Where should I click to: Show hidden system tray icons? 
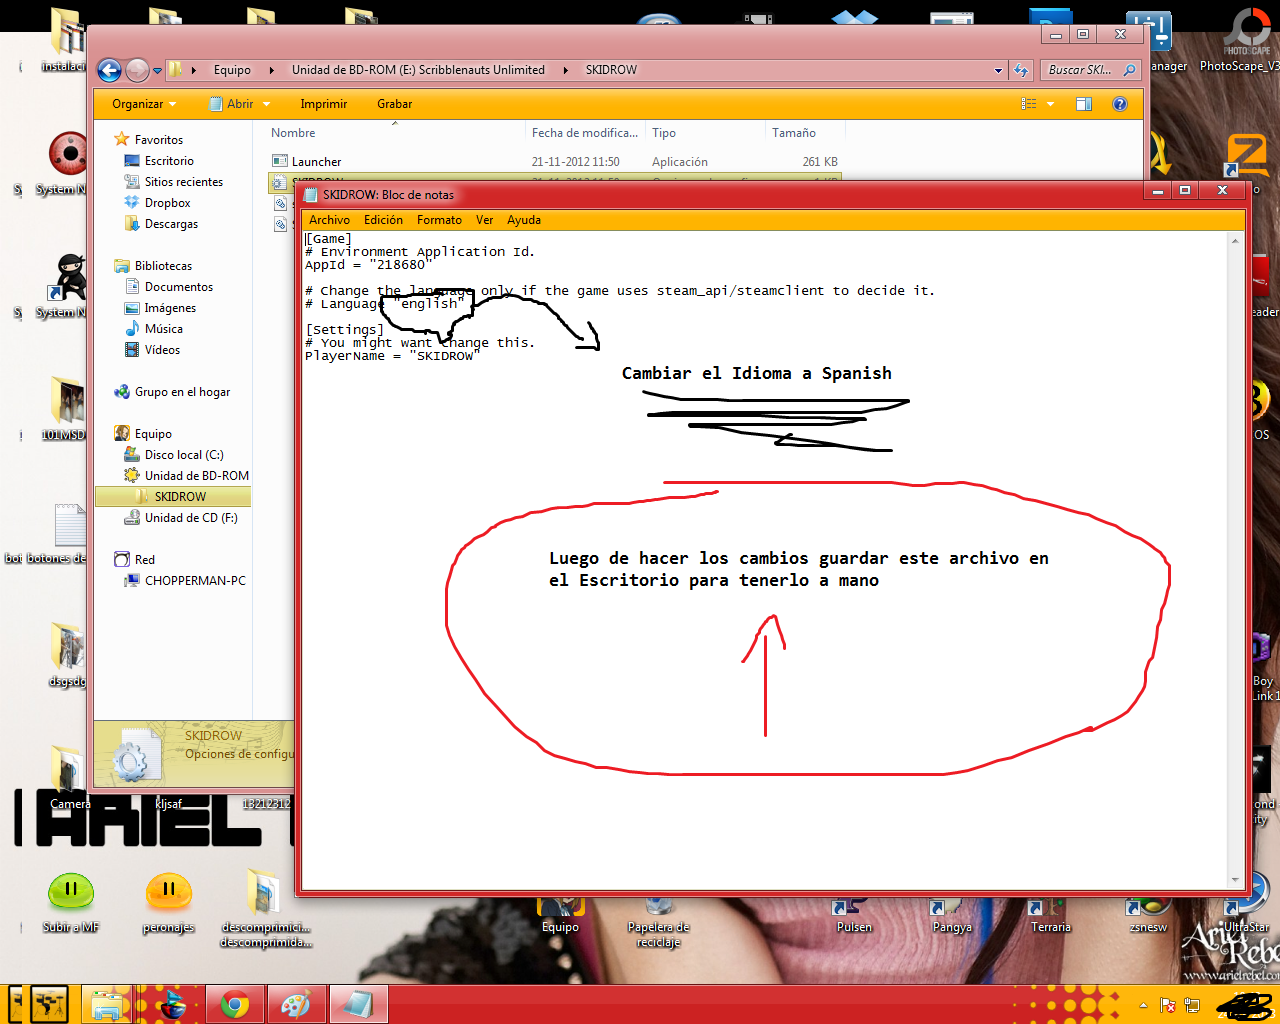coord(1143,1005)
